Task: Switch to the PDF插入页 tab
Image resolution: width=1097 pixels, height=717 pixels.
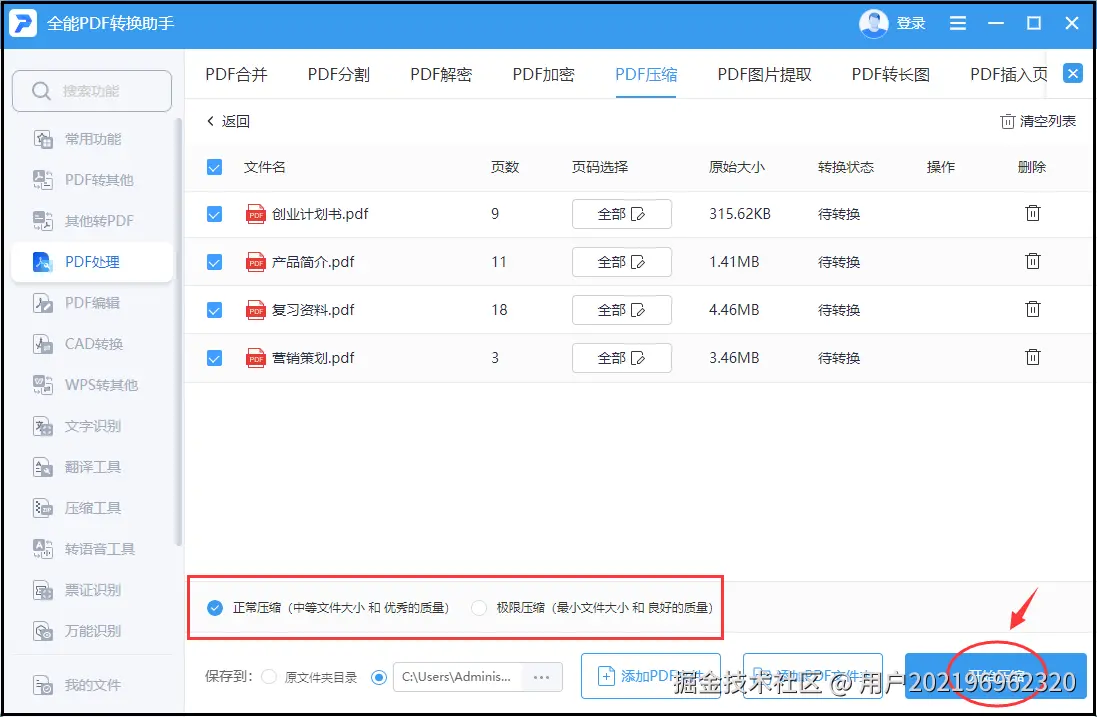Action: click(x=1008, y=74)
